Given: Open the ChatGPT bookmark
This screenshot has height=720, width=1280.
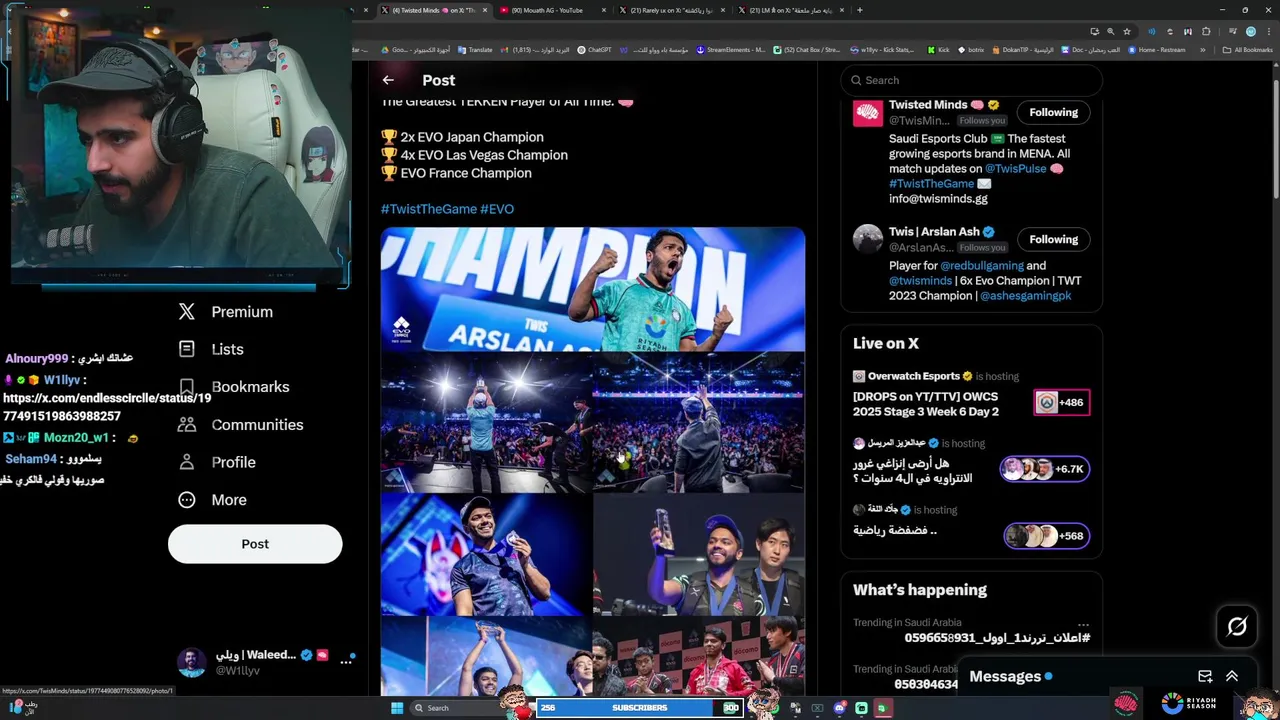Looking at the screenshot, I should 593,50.
